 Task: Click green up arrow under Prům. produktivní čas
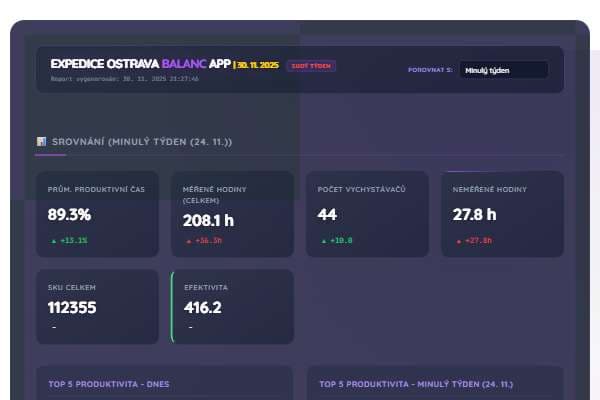[x=53, y=240]
